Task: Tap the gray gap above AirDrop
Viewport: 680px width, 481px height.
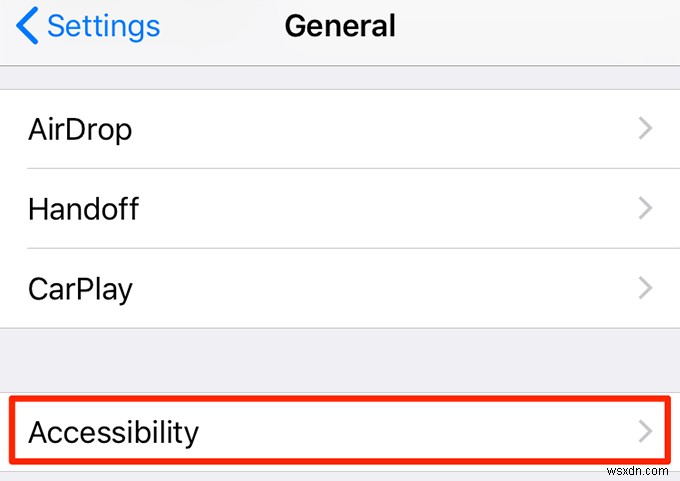Action: click(x=340, y=77)
